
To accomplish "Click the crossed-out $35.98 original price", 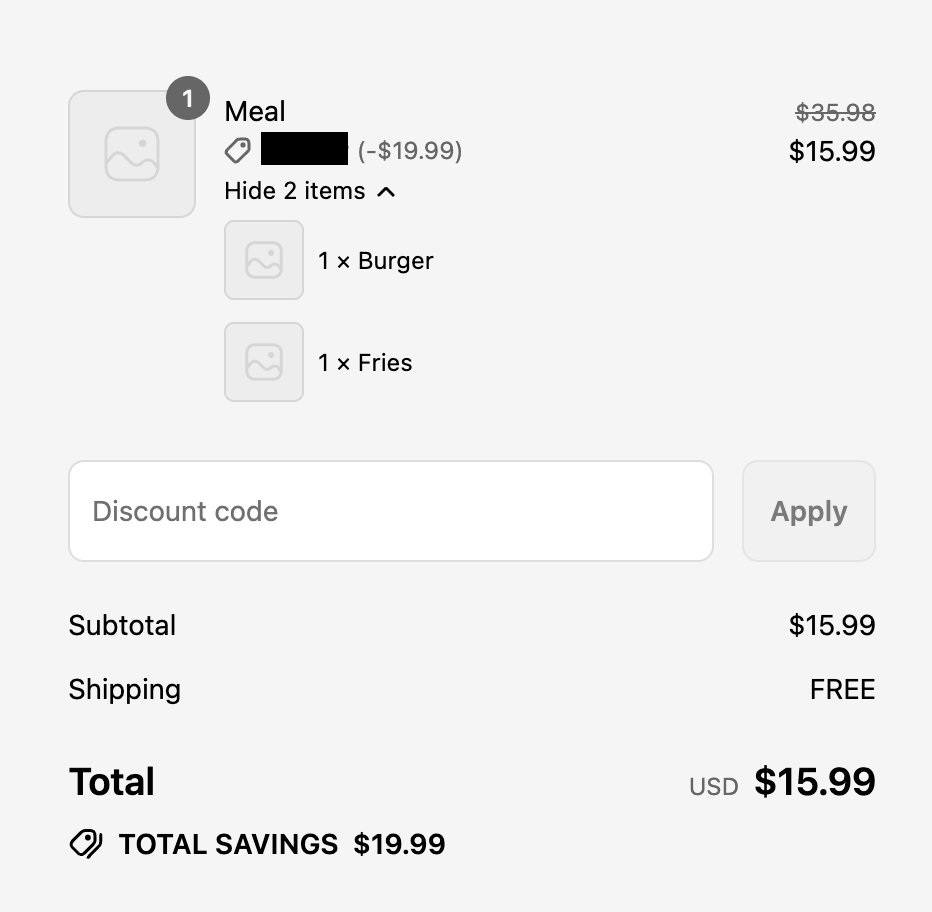I will click(x=835, y=113).
